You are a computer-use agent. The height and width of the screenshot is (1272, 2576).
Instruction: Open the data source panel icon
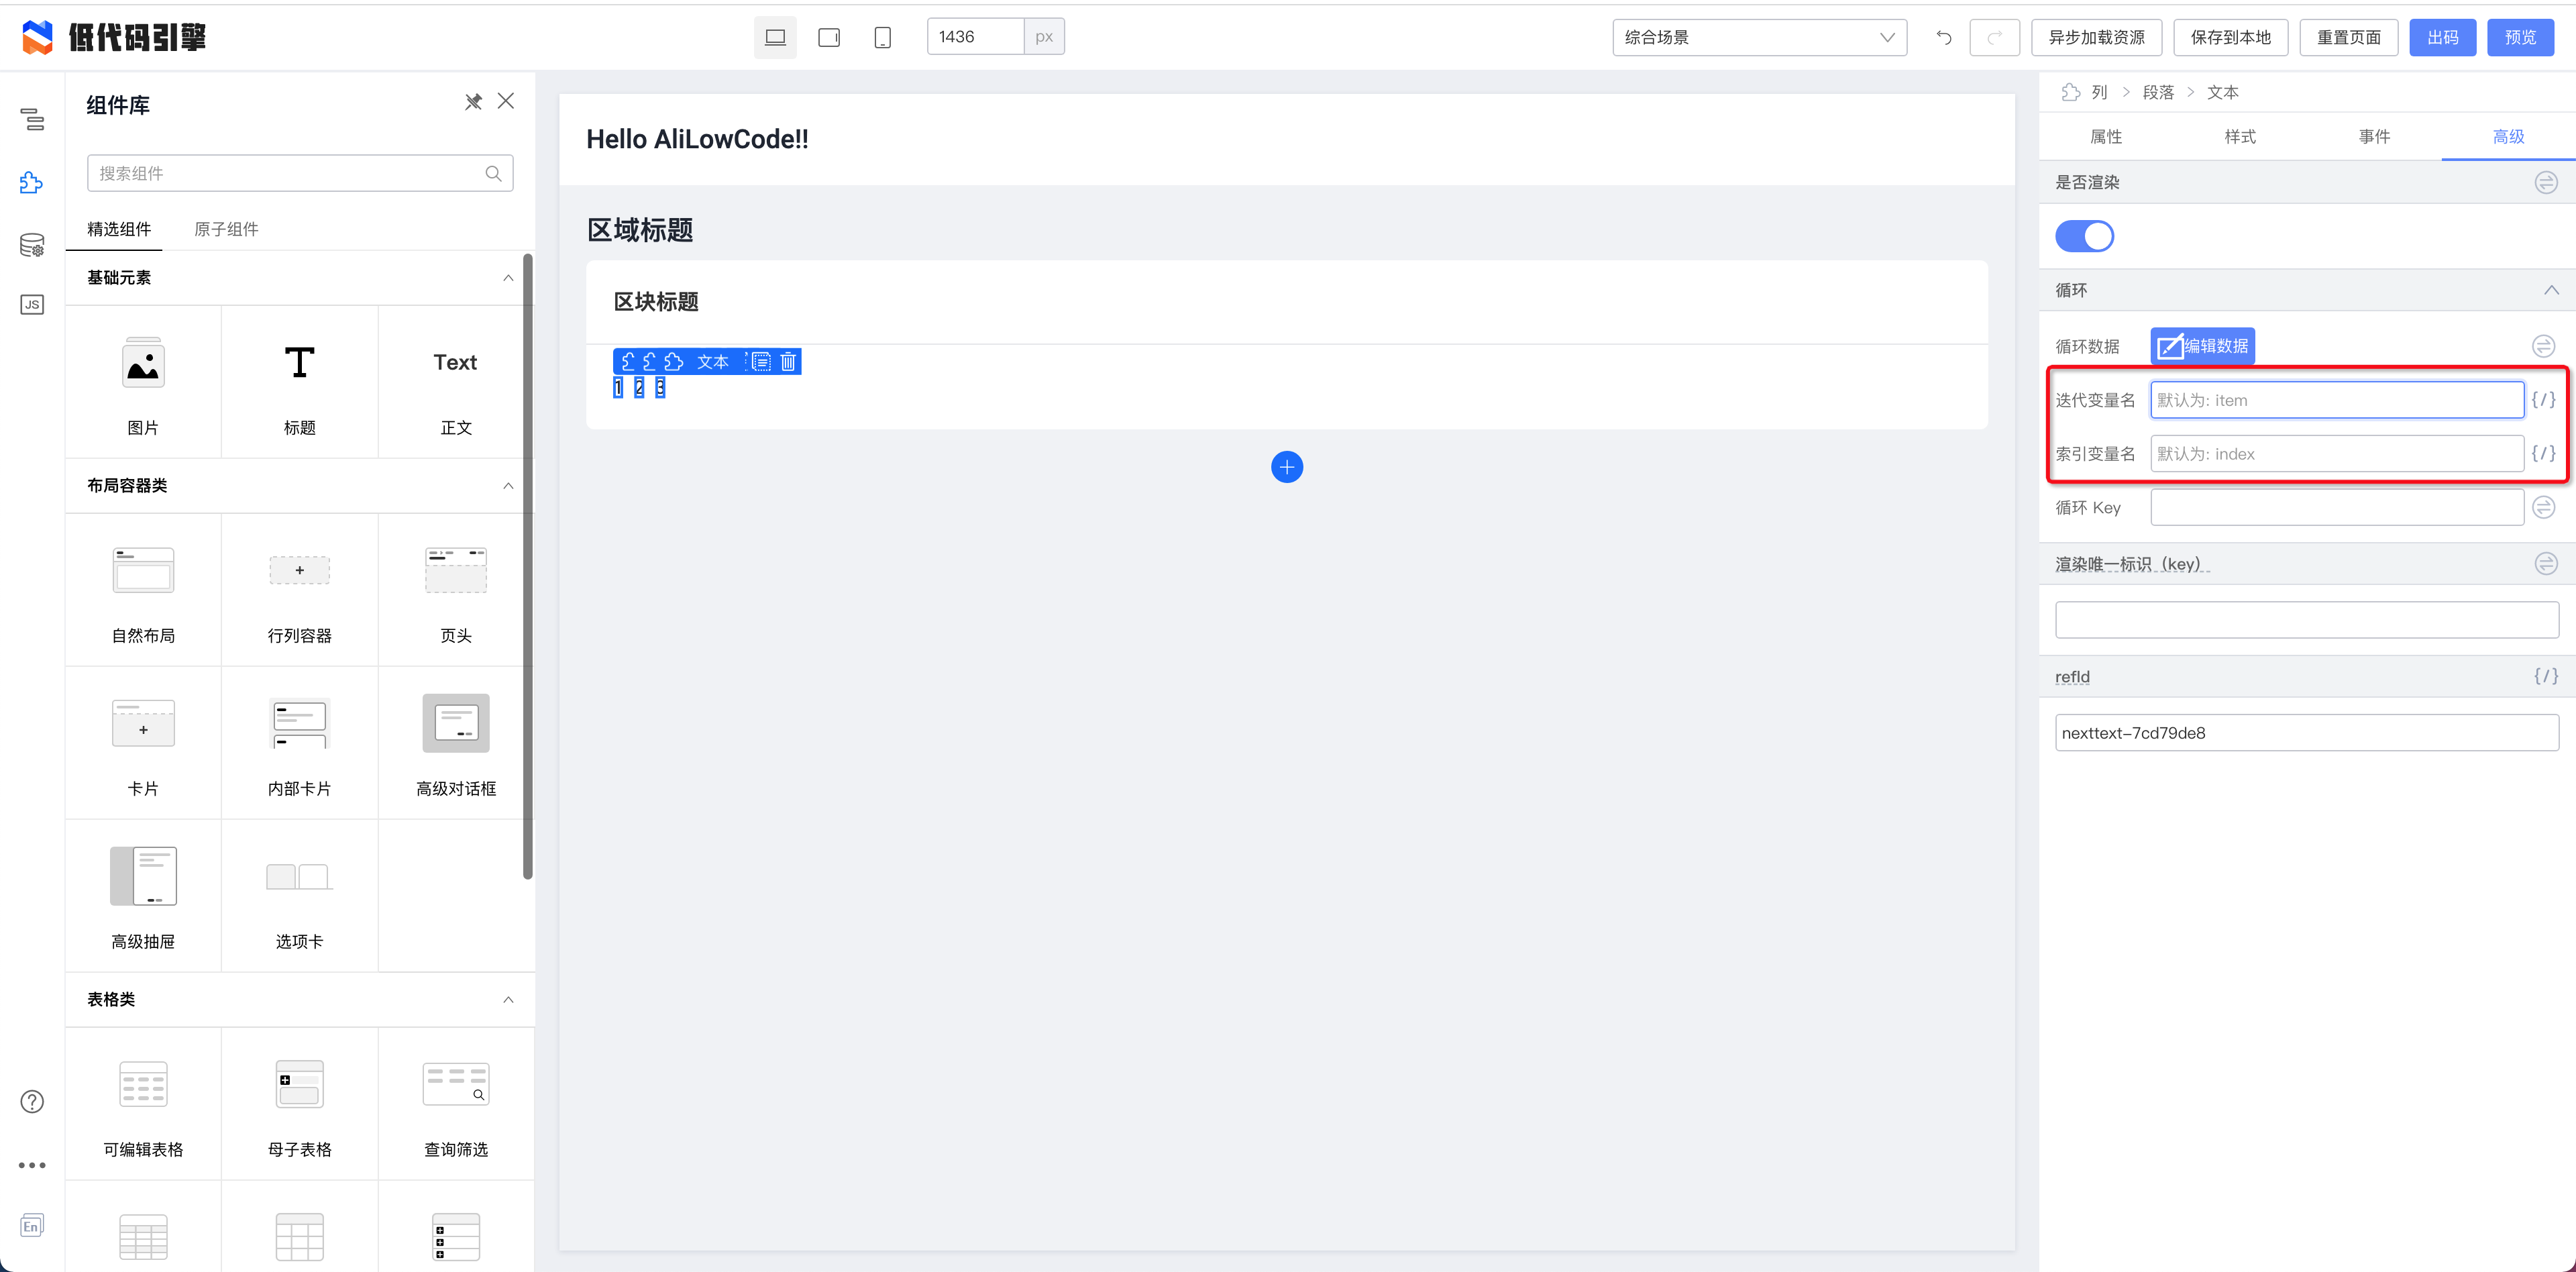(32, 245)
